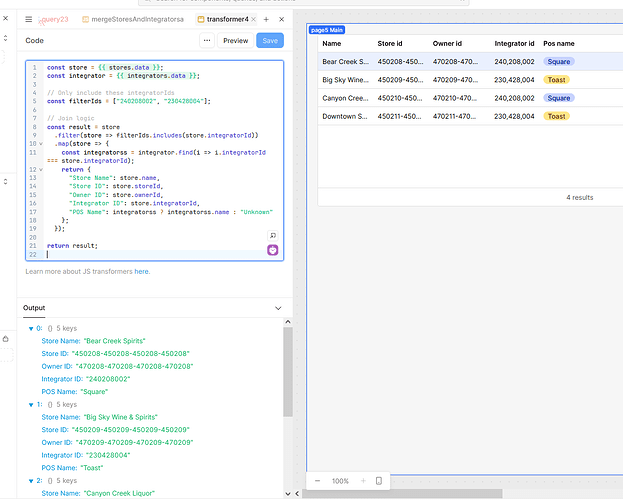Click output value "Bear Creek Spirits"
The width and height of the screenshot is (623, 500).
point(114,341)
